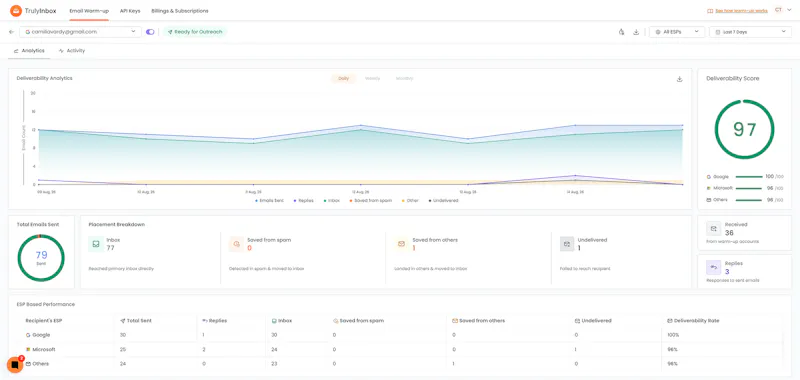Click the Deliverability Score 97 gauge
800x380 pixels.
click(x=744, y=129)
